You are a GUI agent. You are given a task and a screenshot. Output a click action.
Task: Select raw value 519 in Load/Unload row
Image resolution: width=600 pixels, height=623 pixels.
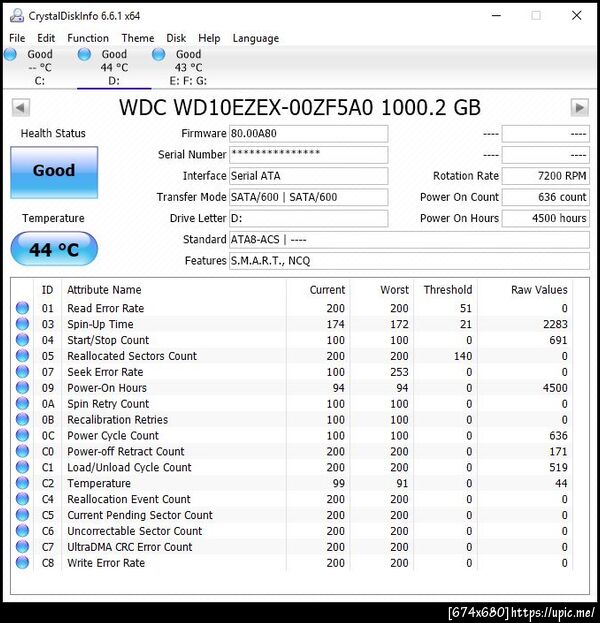558,467
